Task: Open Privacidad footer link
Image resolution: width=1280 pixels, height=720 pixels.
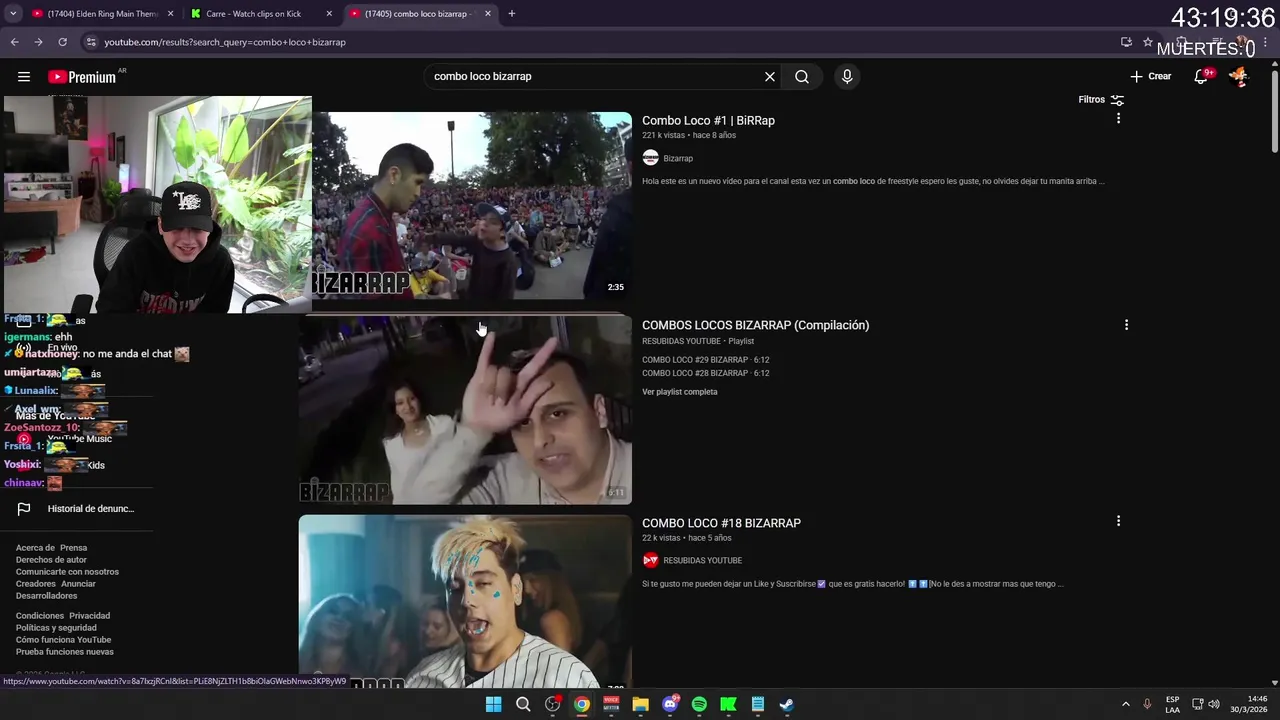Action: click(89, 616)
